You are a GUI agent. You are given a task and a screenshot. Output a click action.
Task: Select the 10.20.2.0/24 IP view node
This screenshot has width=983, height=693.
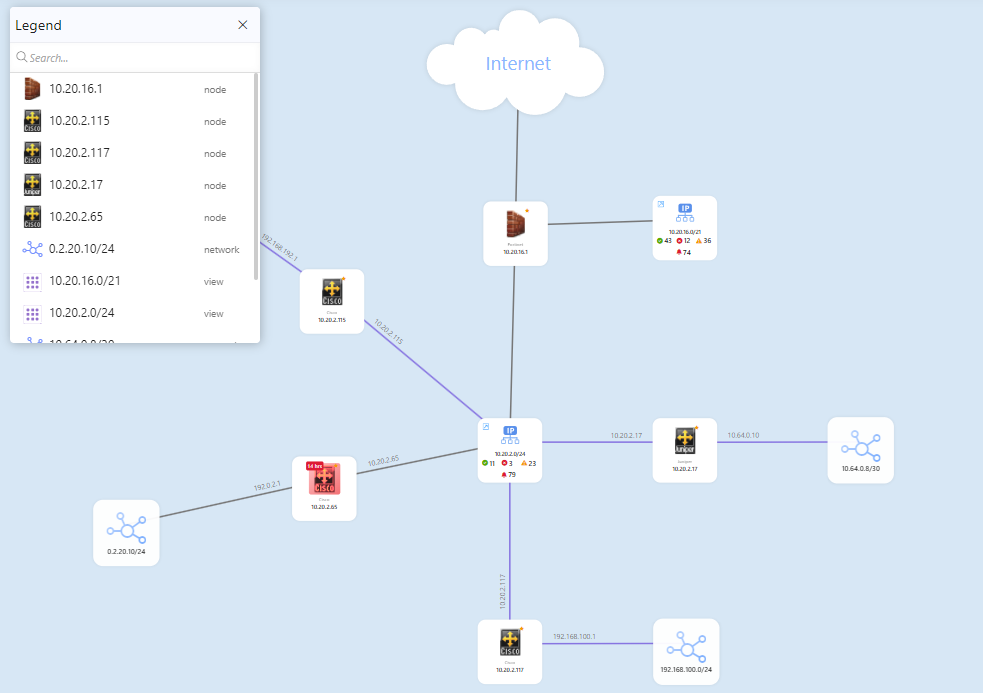pos(510,450)
